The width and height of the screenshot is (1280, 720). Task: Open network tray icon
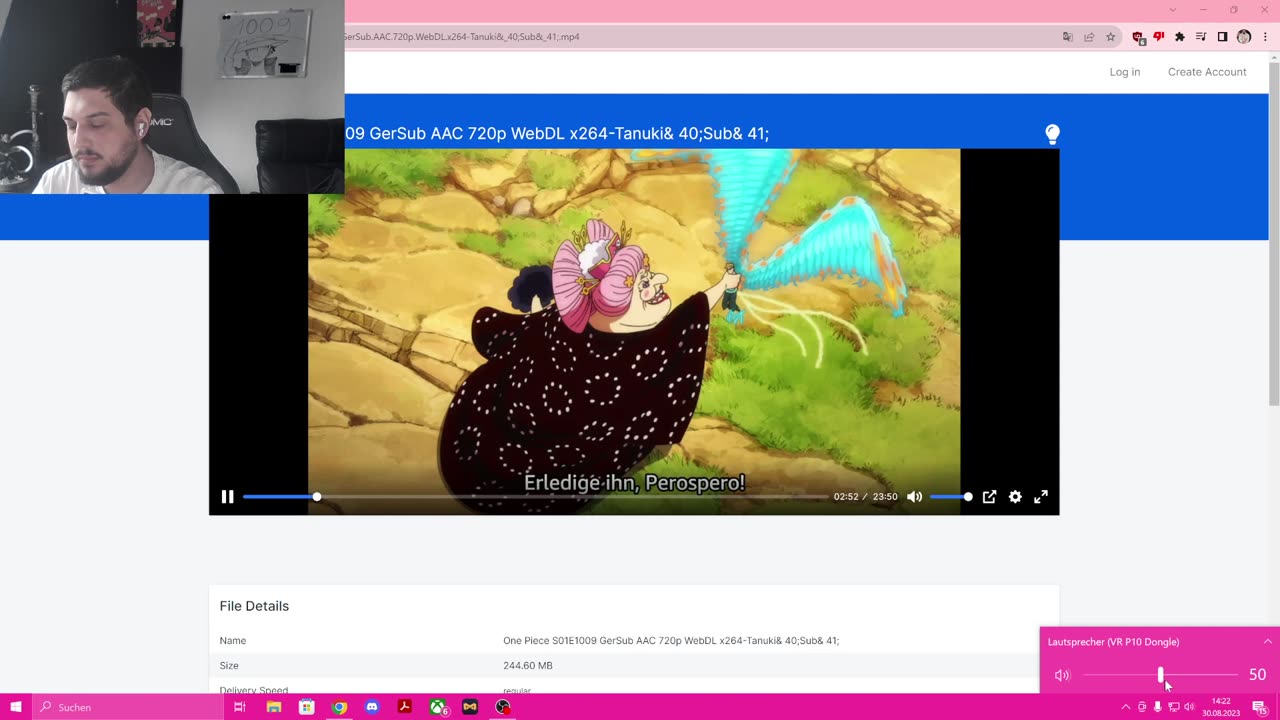click(1173, 707)
